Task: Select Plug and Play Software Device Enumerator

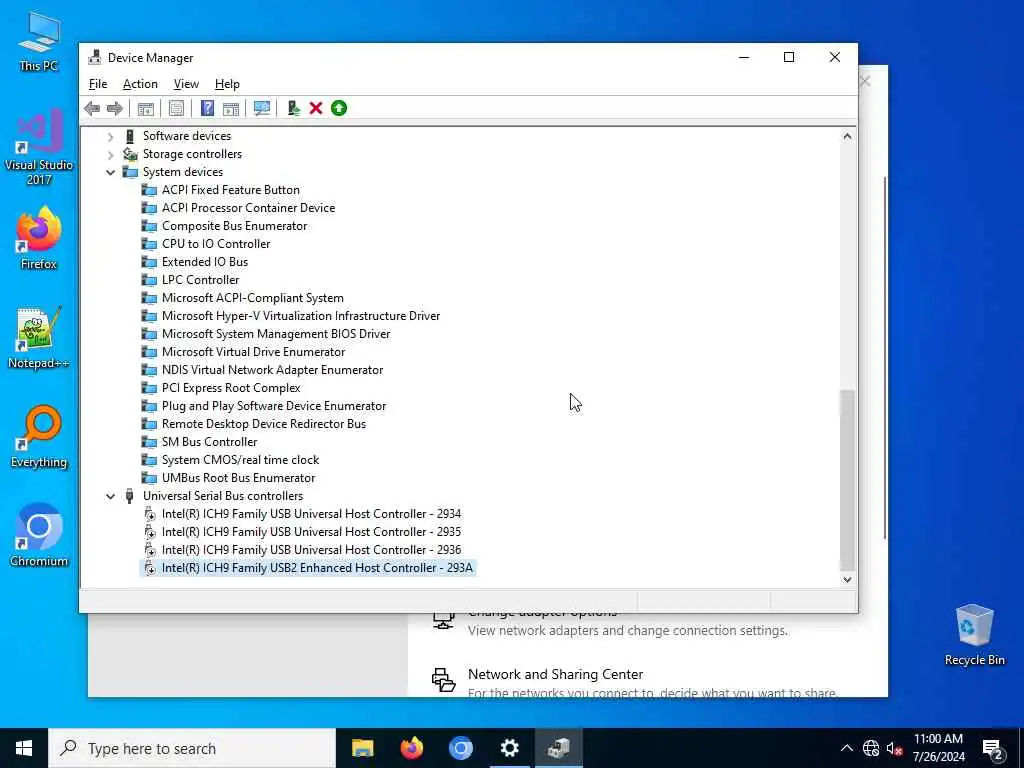Action: tap(274, 406)
